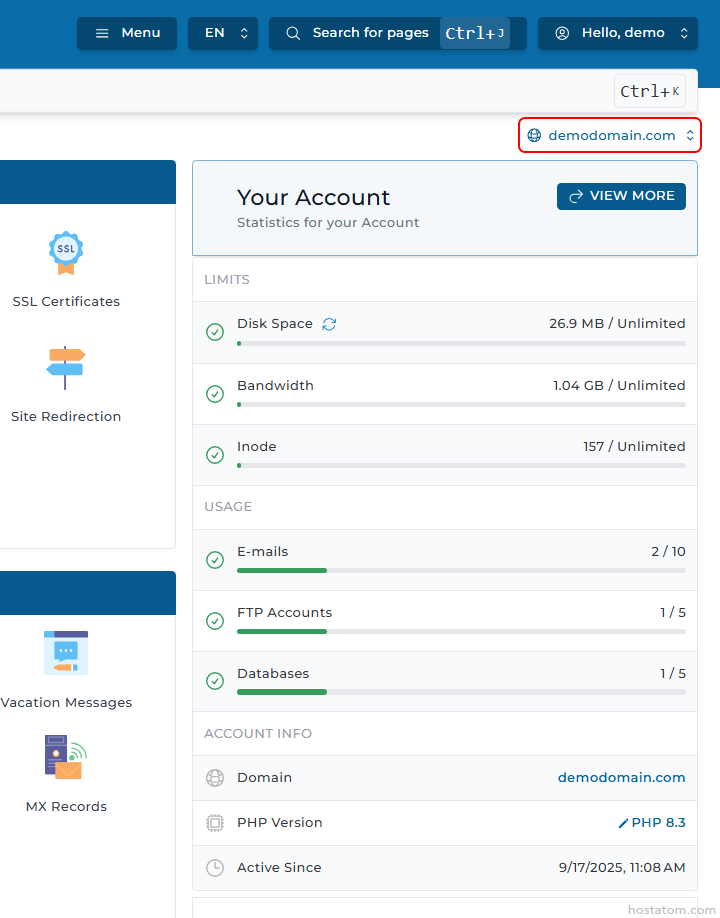Click the search field with Ctrl+K hint
This screenshot has height=918, width=720.
[x=300, y=91]
